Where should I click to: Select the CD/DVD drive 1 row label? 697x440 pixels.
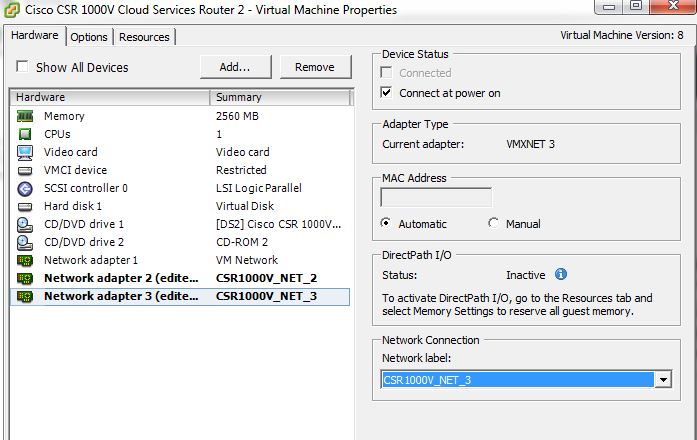[84, 224]
